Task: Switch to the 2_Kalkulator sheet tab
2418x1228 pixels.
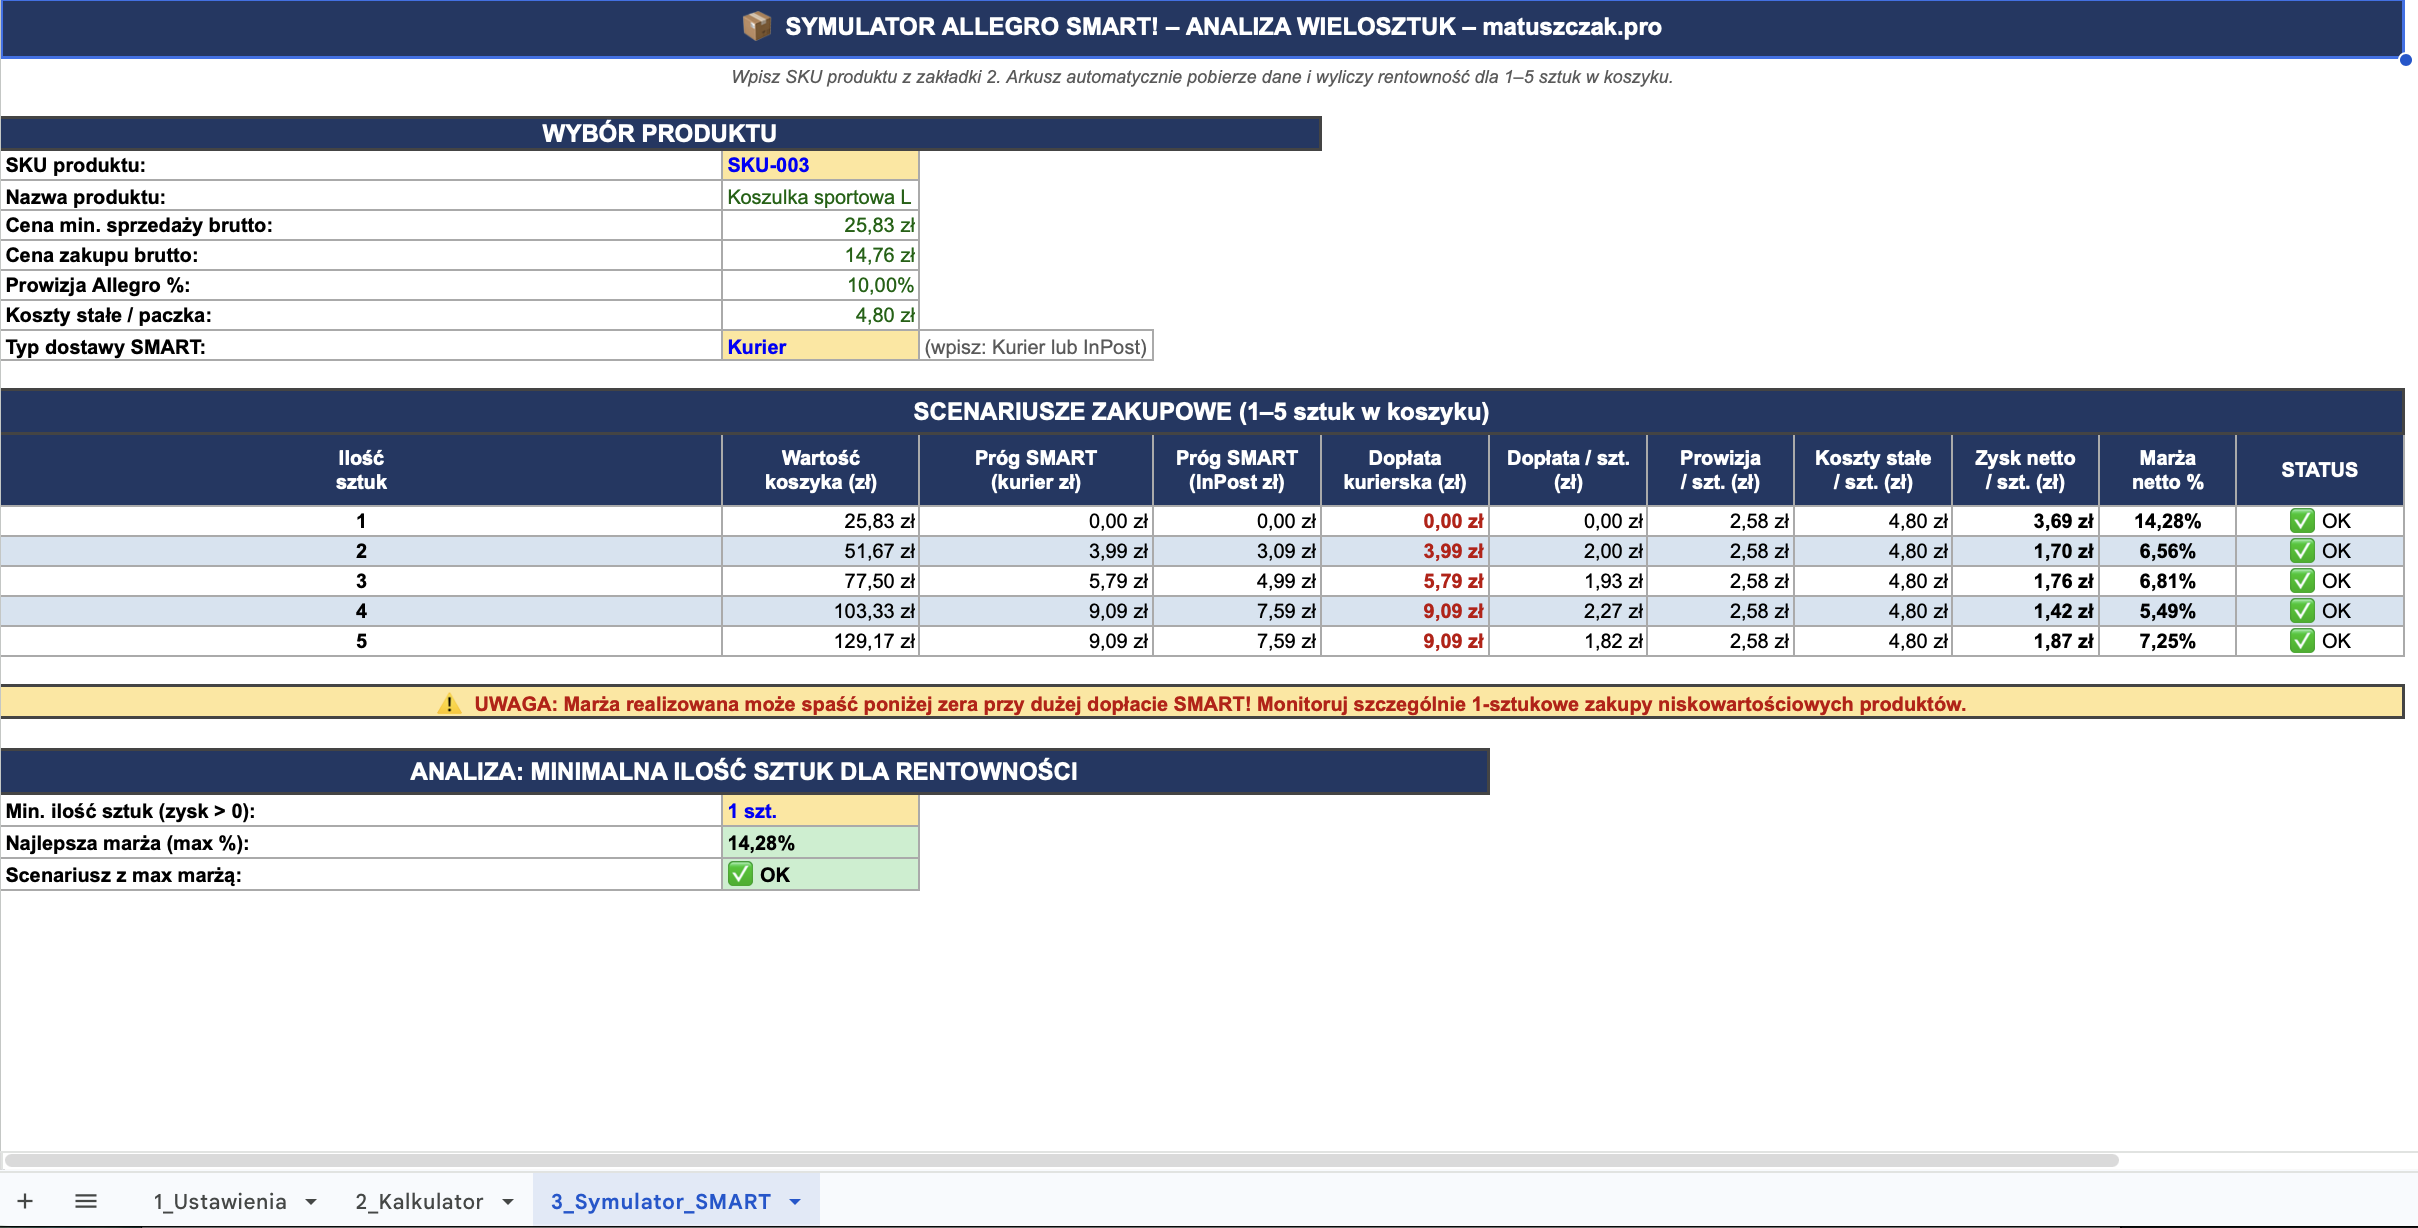Action: click(x=420, y=1201)
